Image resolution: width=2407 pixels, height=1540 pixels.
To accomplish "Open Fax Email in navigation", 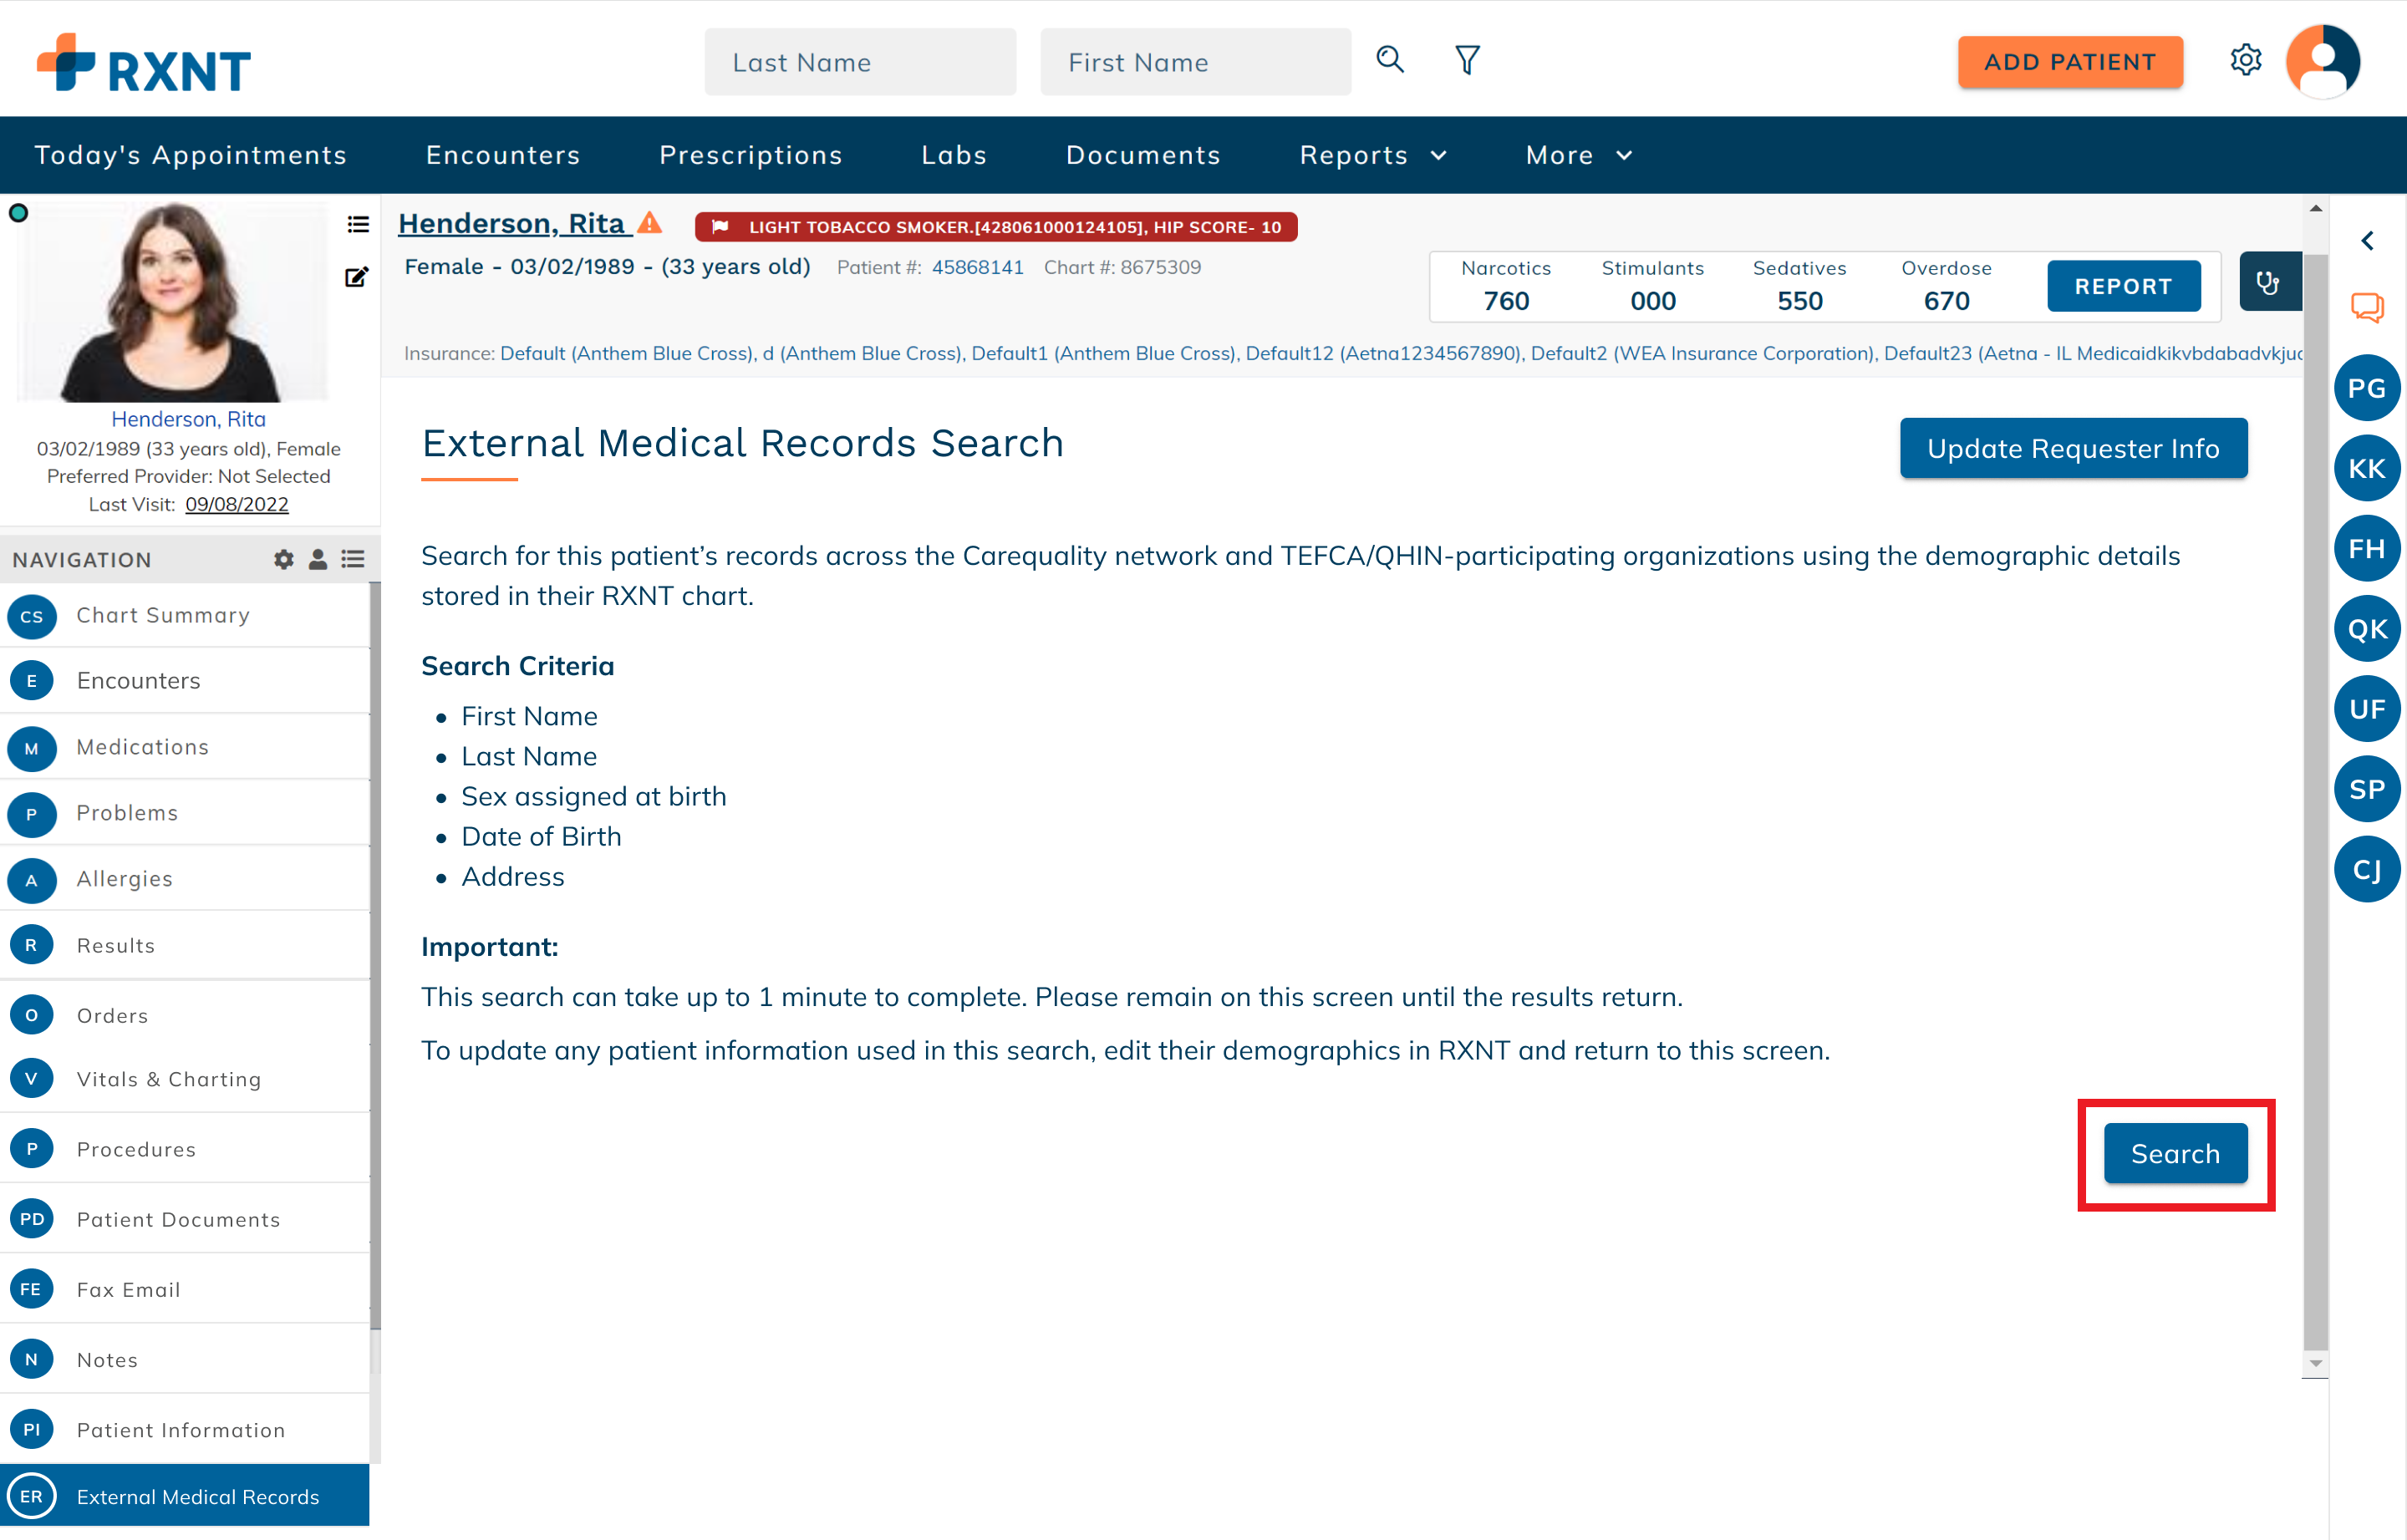I will [185, 1289].
